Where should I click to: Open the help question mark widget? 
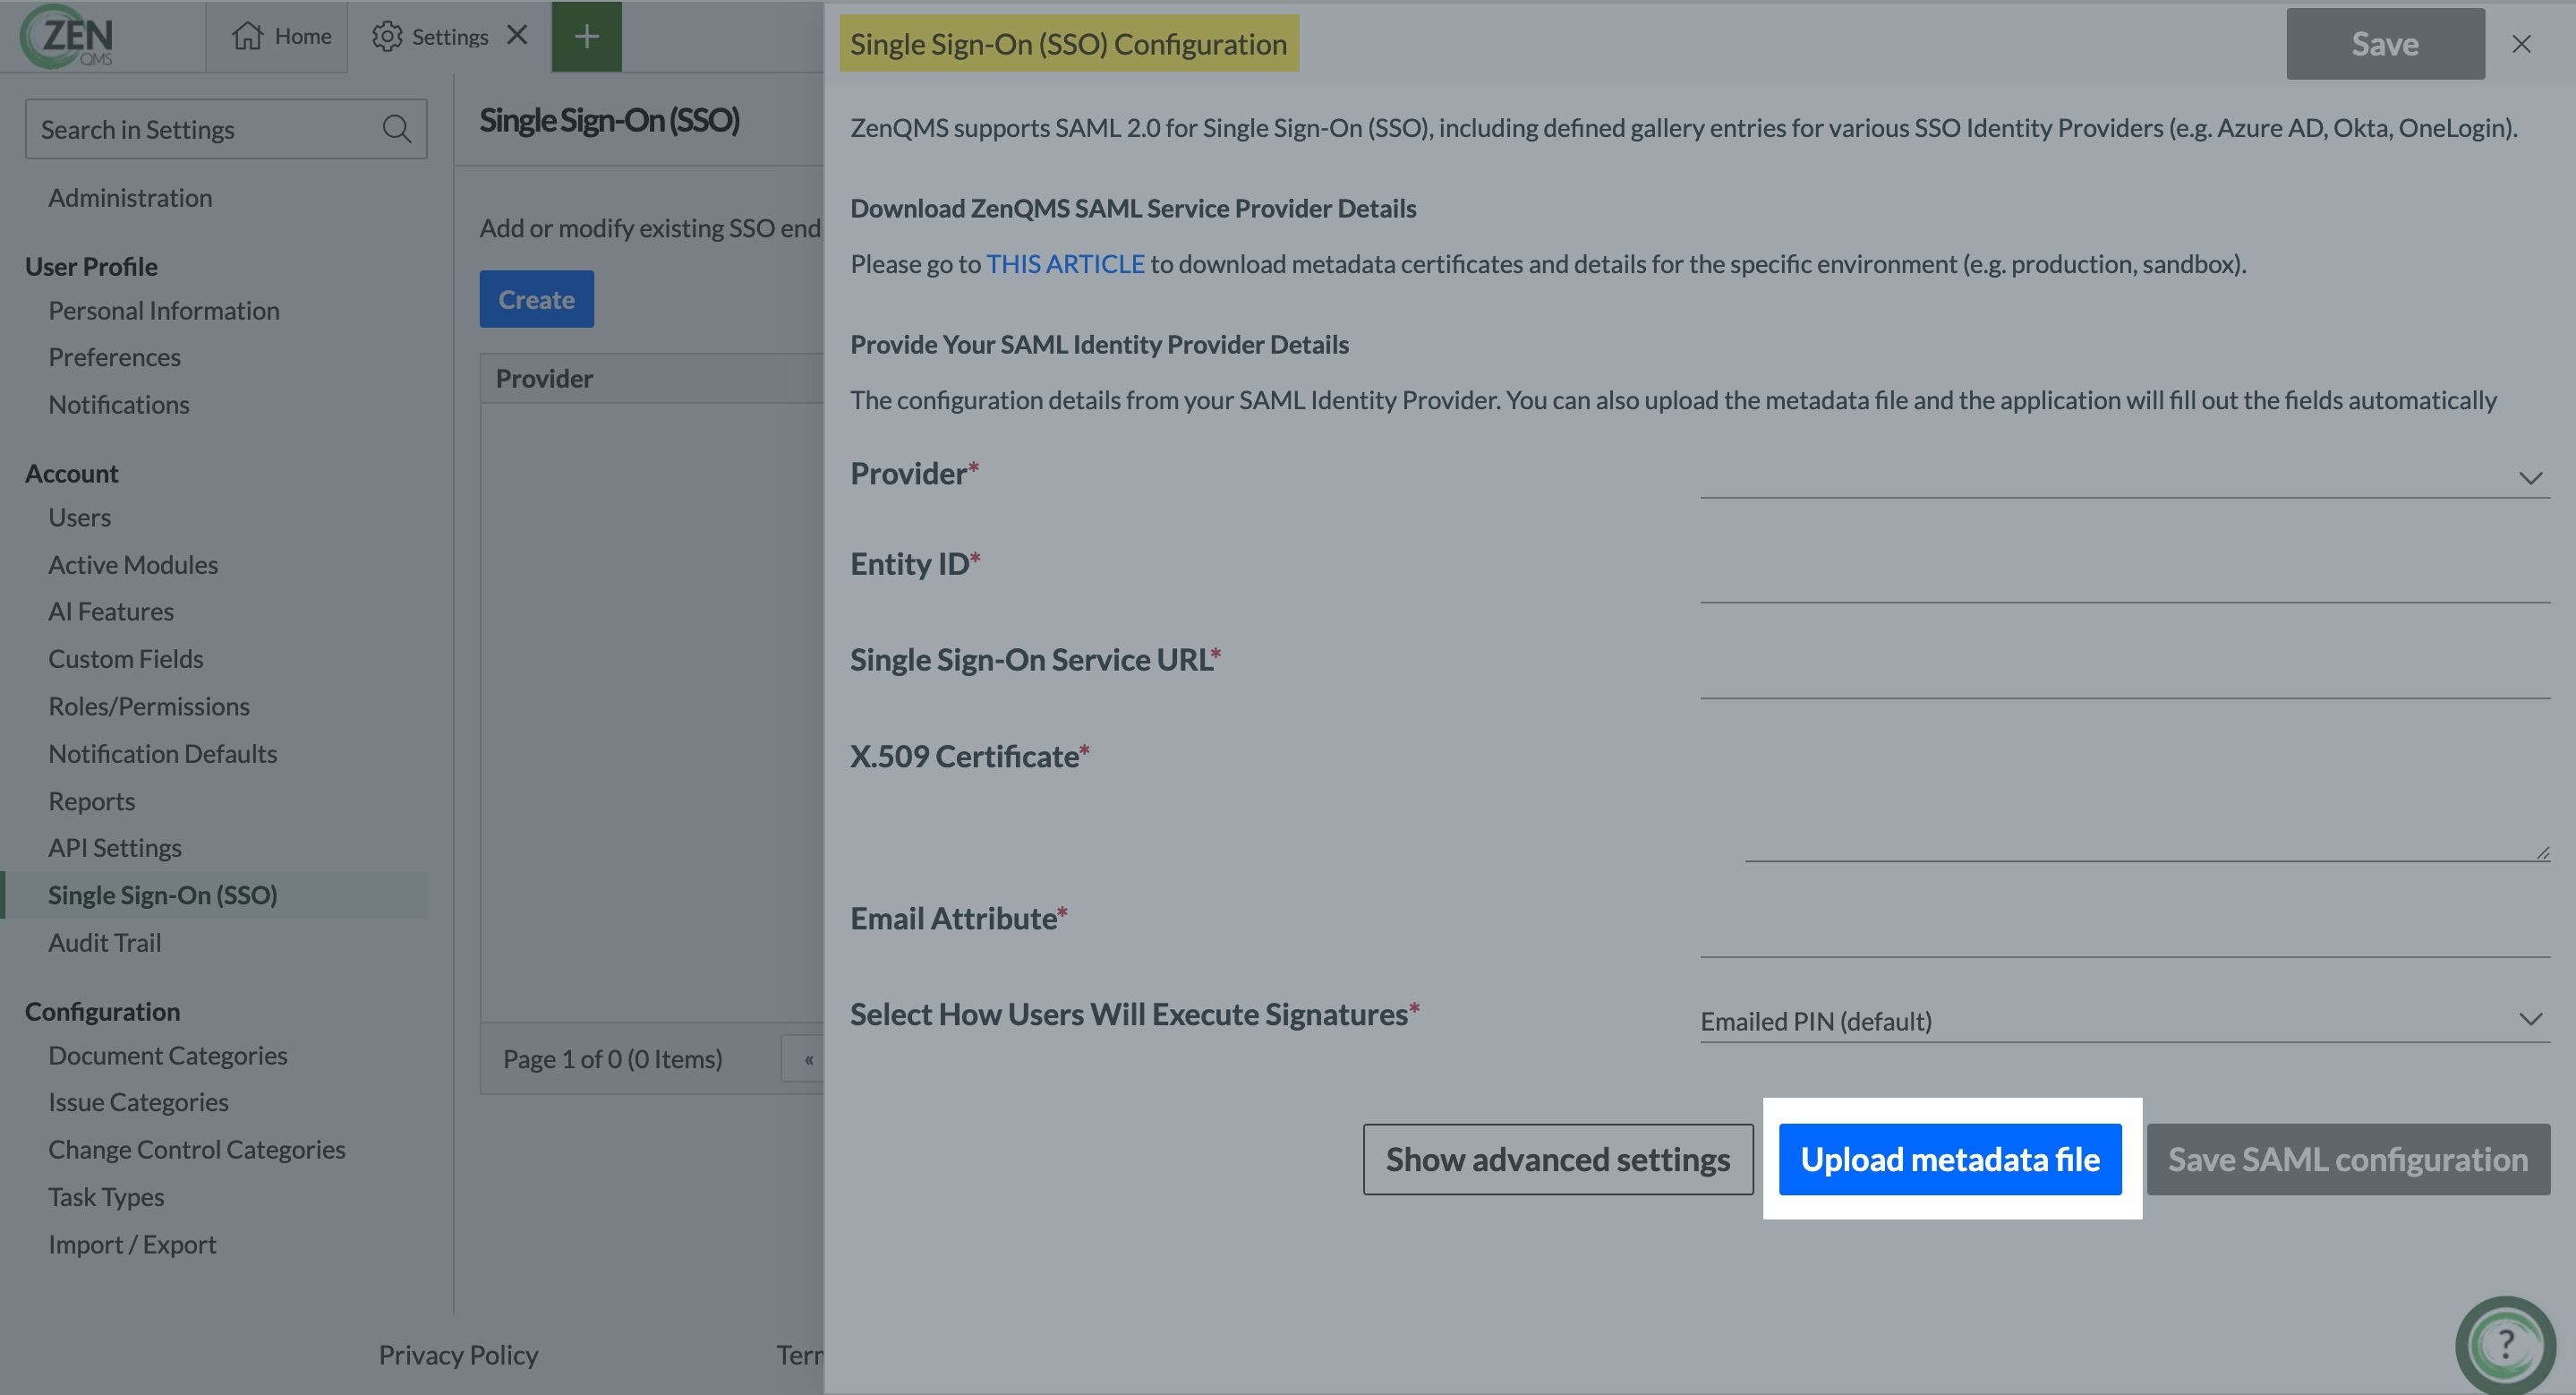click(x=2505, y=1344)
